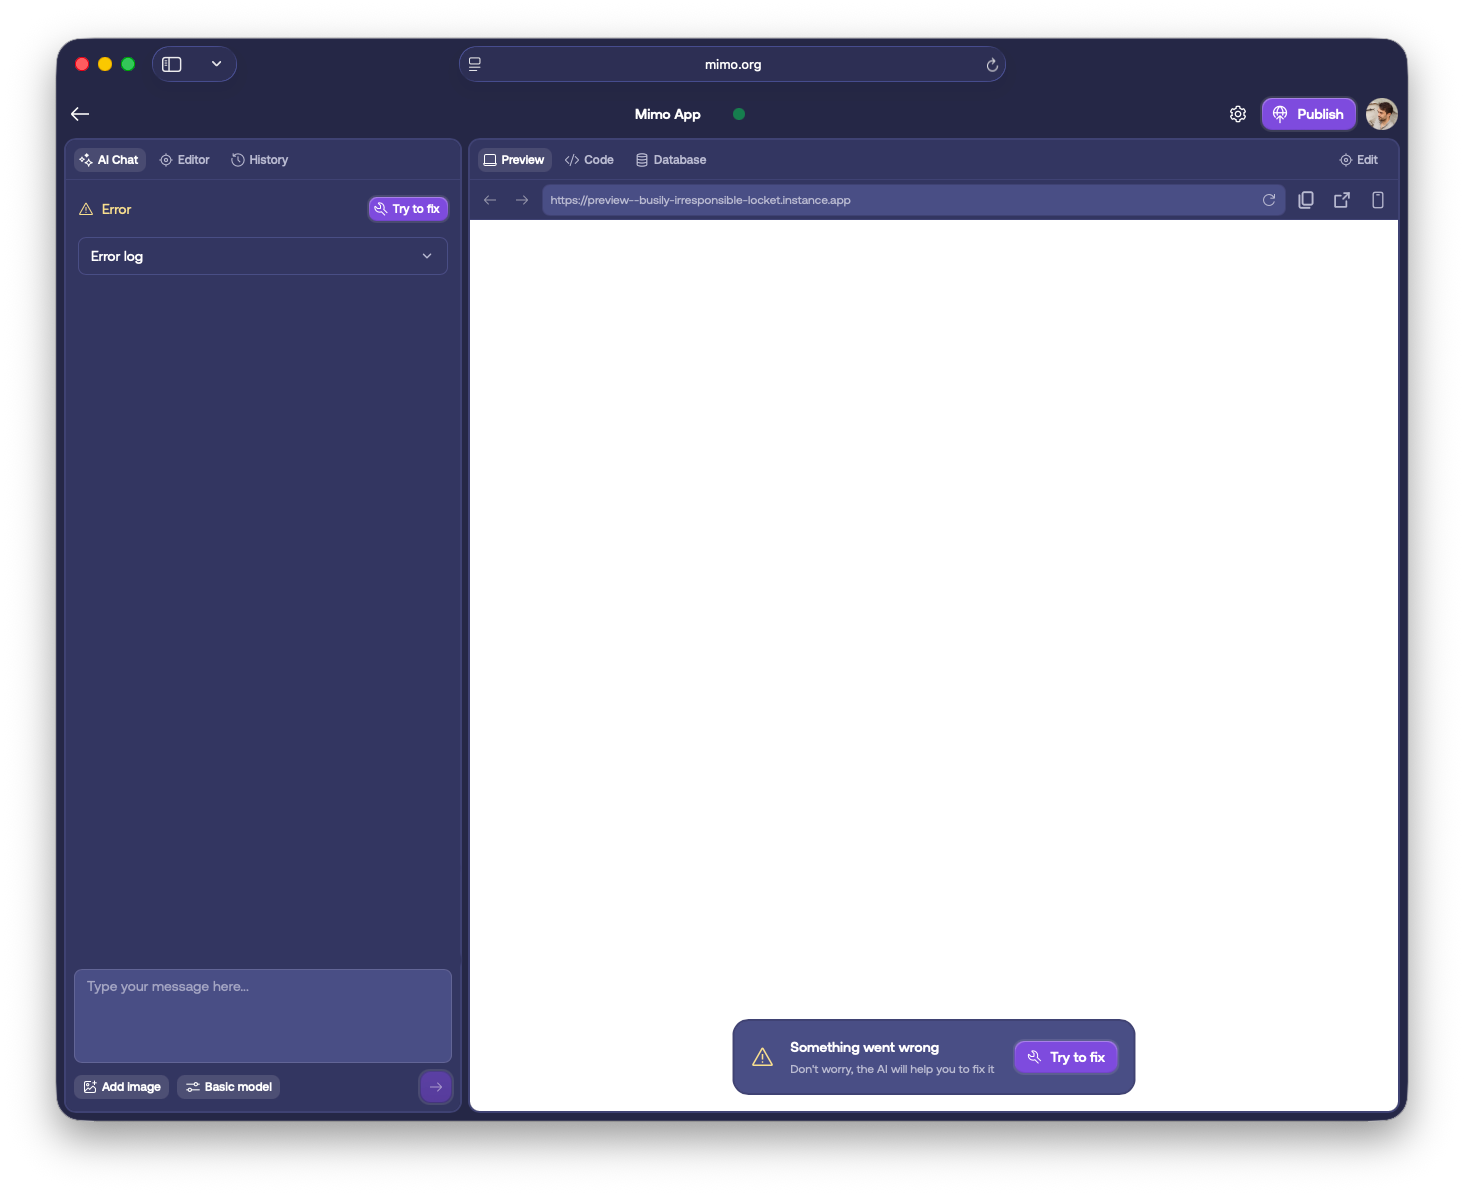This screenshot has height=1195, width=1464.
Task: Copy the preview URL with the copy icon
Action: tap(1305, 200)
